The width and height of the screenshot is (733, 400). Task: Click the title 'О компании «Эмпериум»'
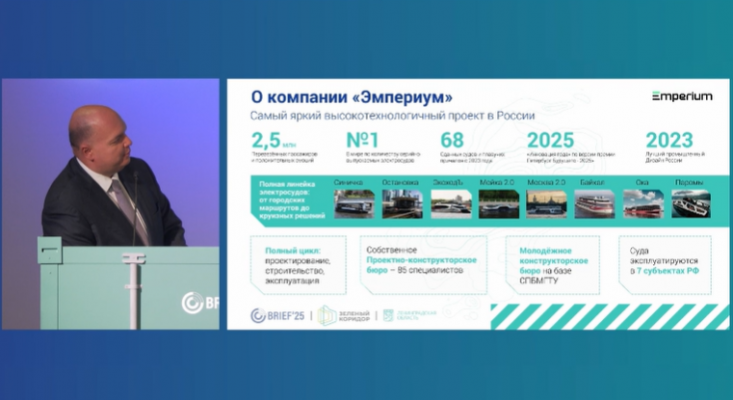(352, 97)
